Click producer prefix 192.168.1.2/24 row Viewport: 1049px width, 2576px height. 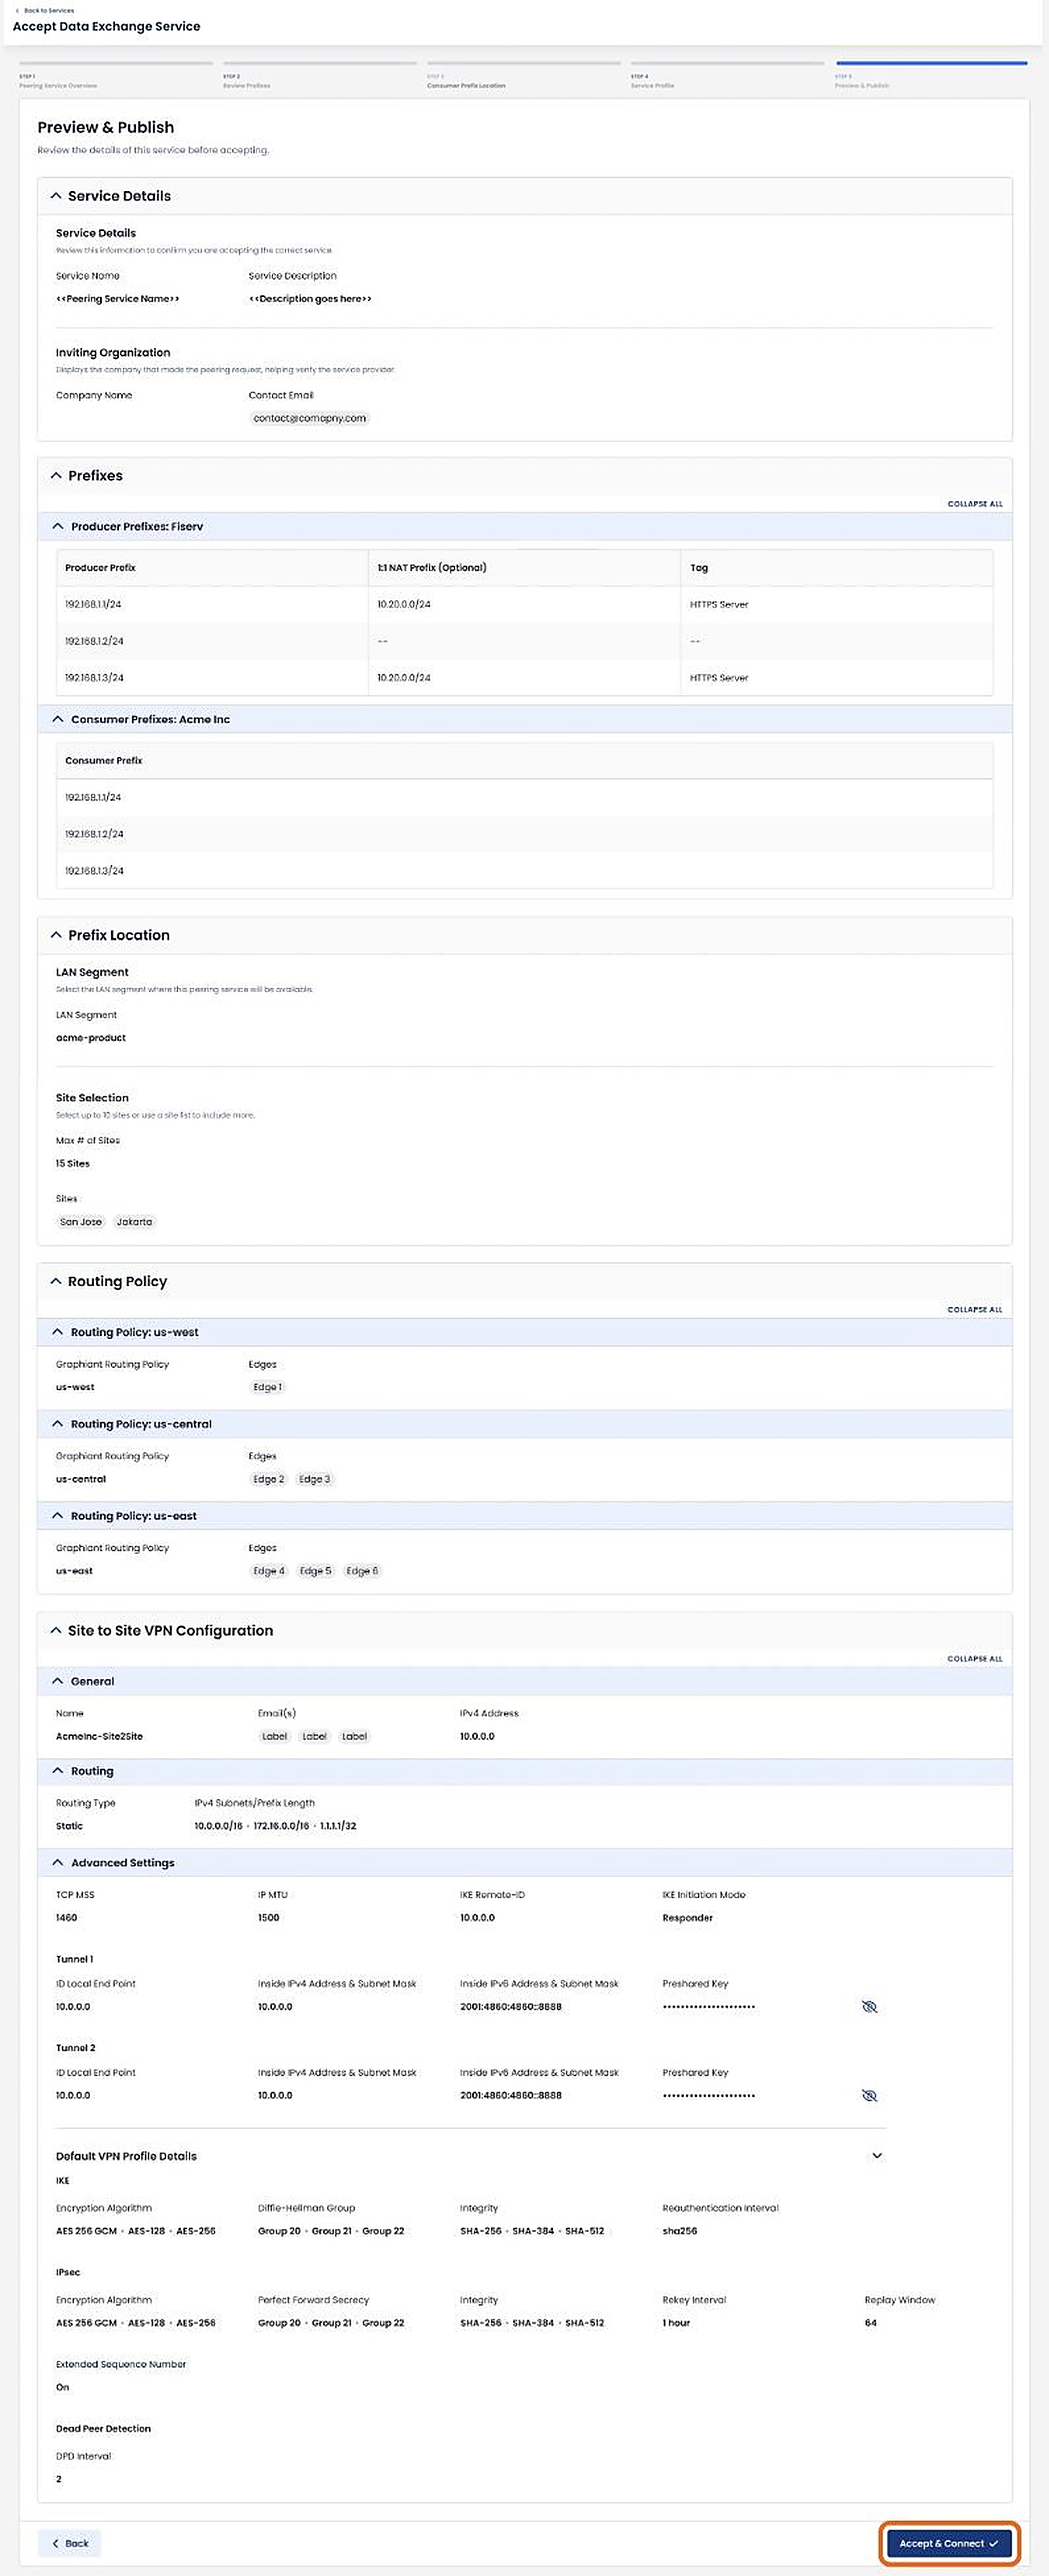tap(525, 641)
